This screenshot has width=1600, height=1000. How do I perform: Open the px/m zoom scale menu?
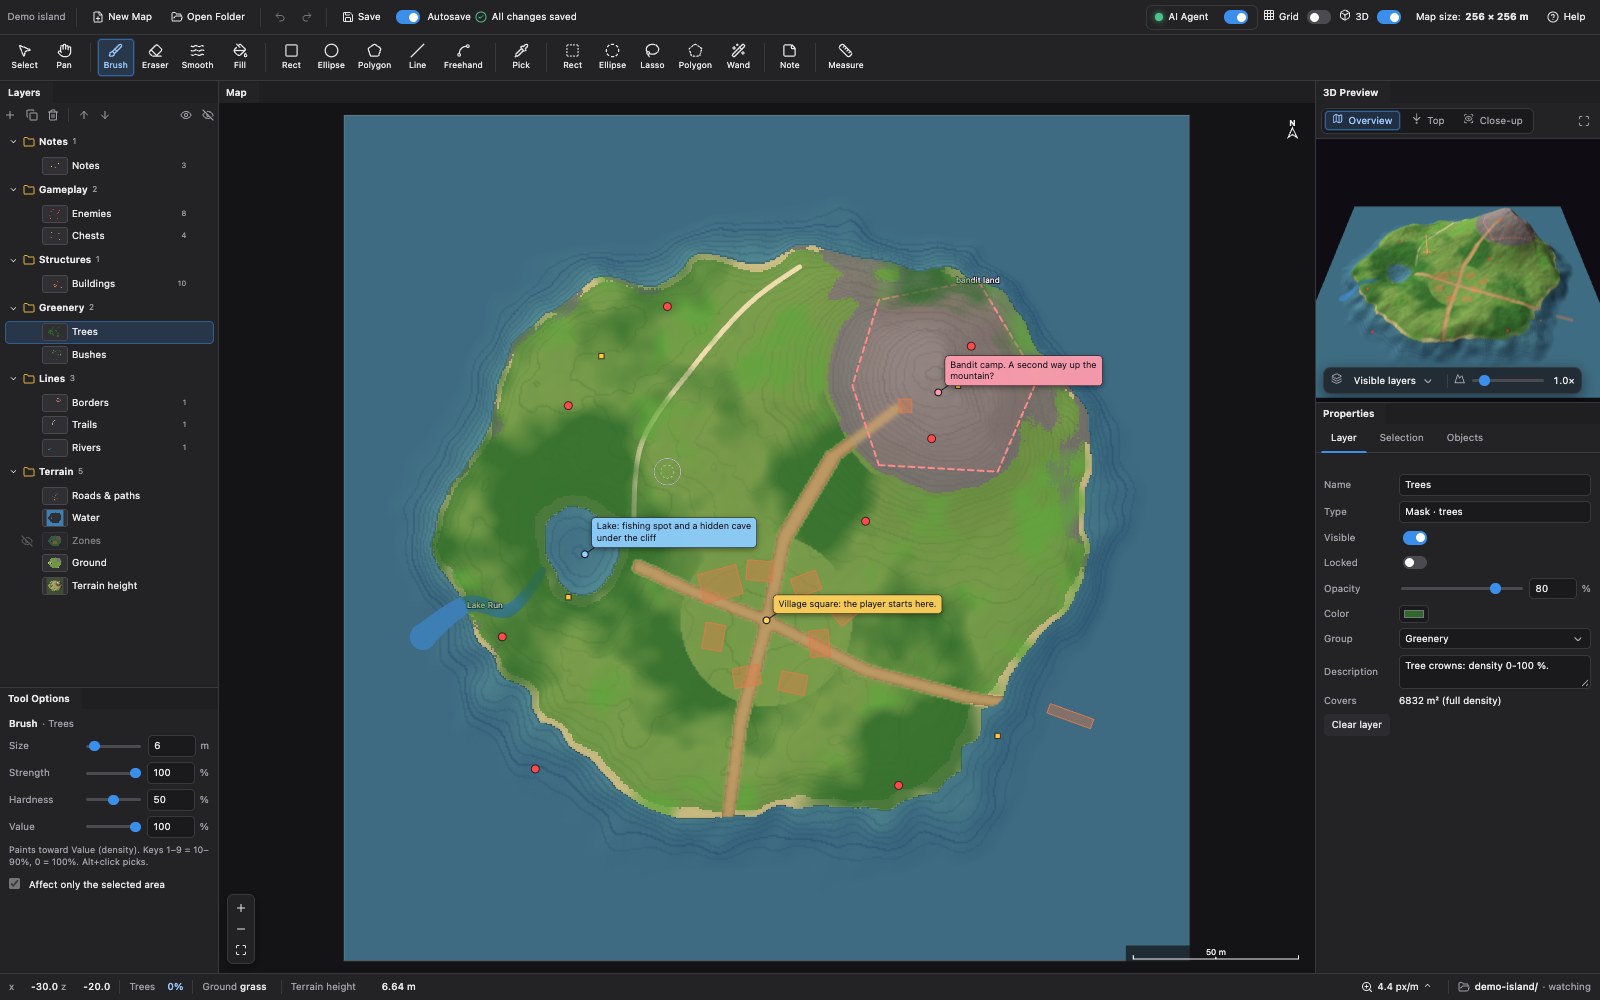1396,987
